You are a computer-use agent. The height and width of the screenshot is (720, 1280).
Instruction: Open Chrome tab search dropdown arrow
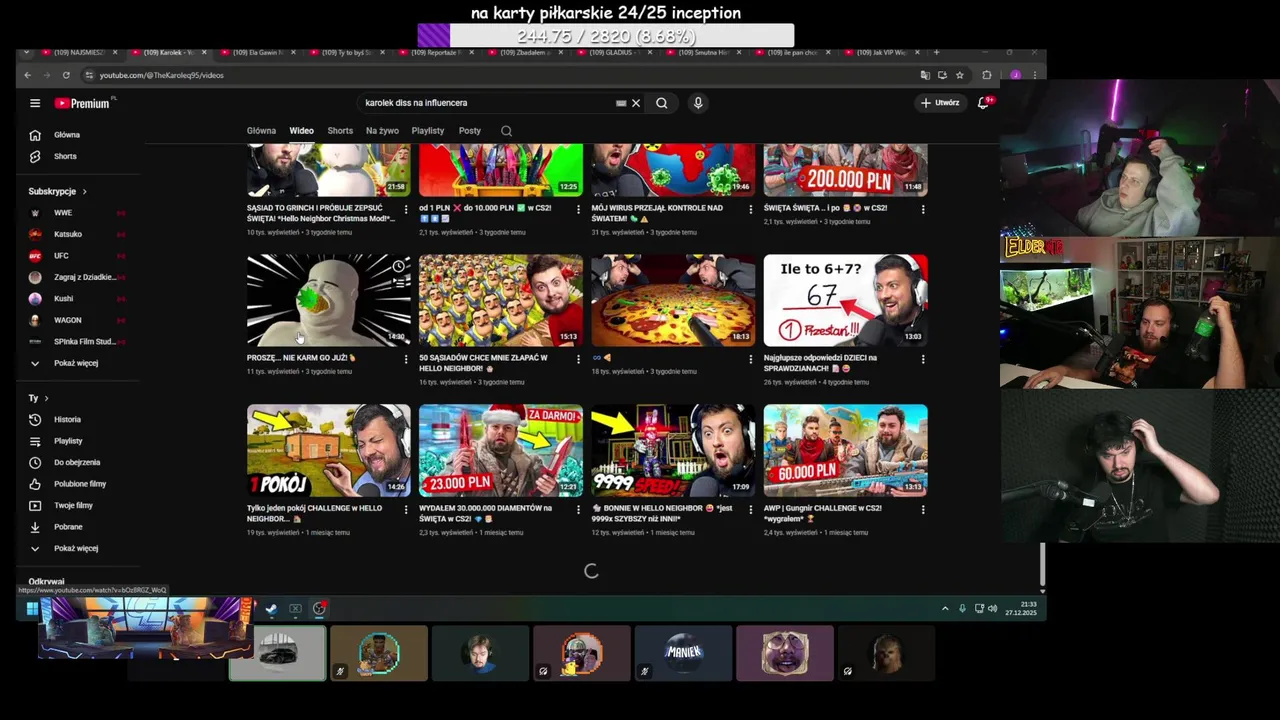pyautogui.click(x=26, y=52)
